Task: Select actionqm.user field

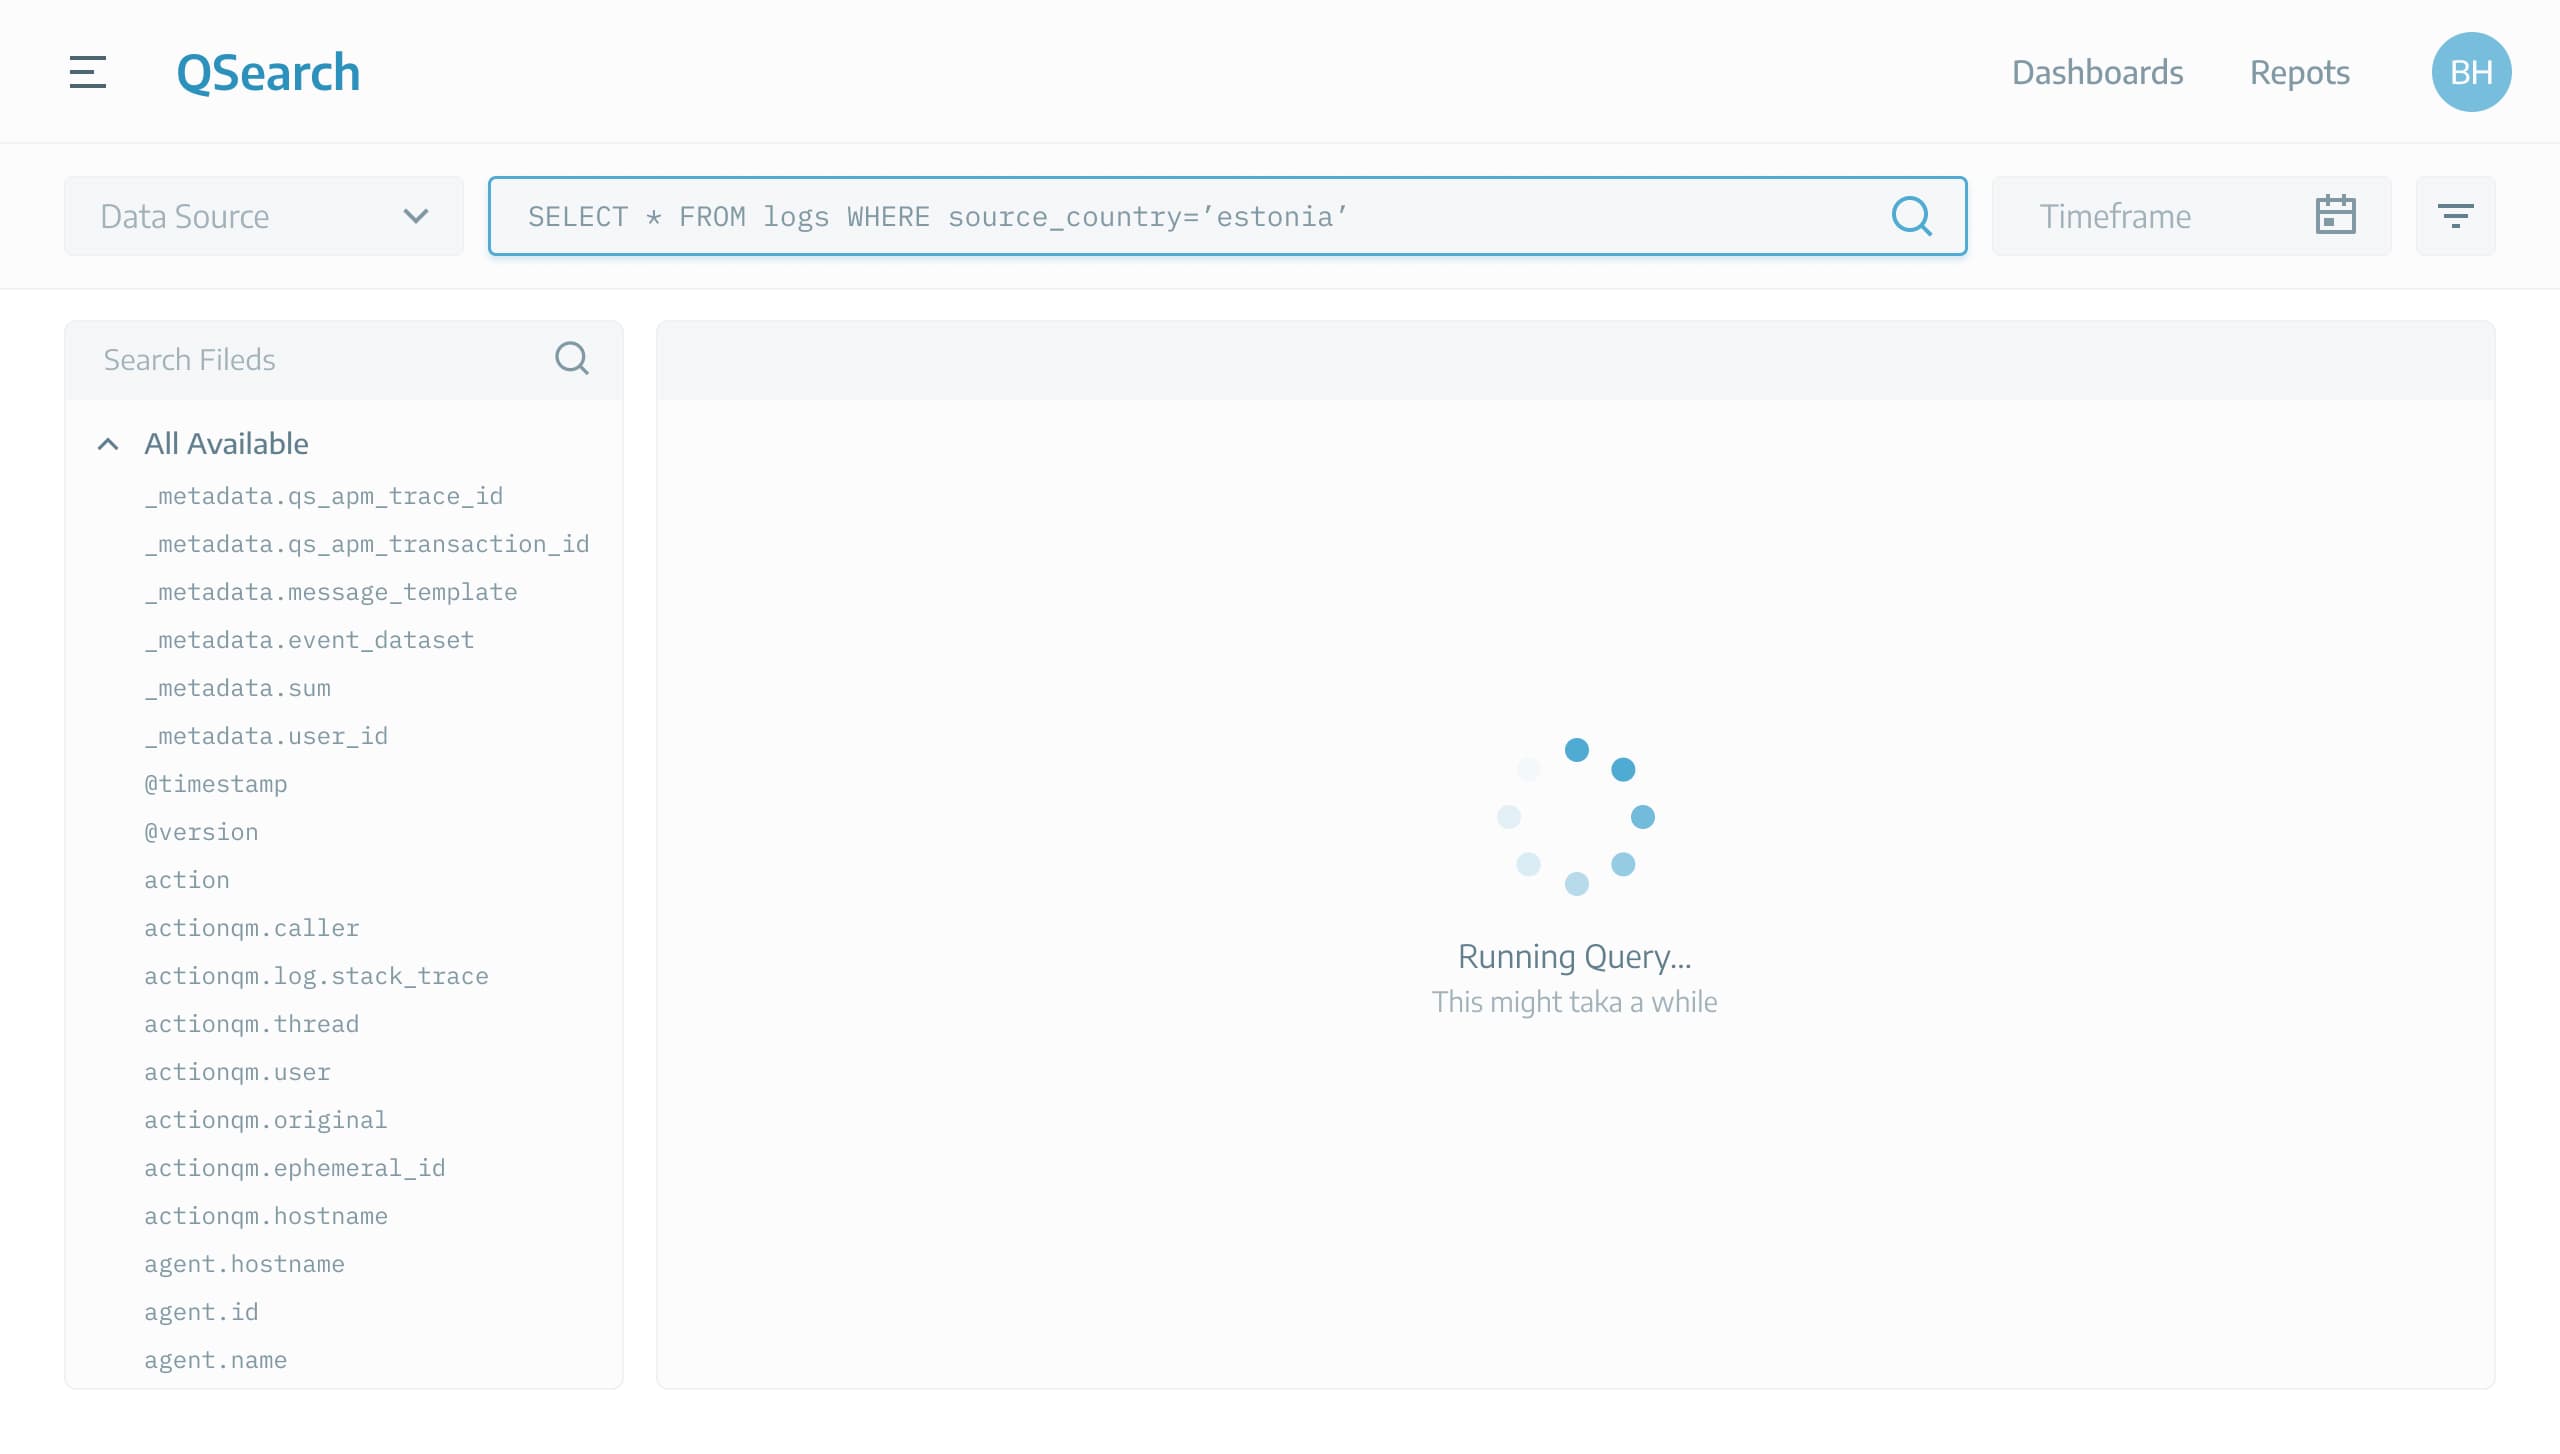Action: pyautogui.click(x=237, y=1072)
